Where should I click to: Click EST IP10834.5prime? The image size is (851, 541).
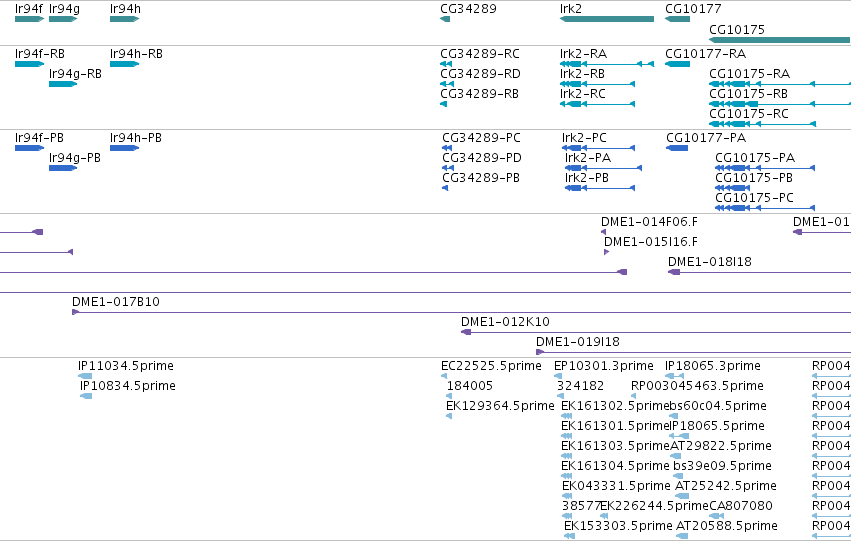pyautogui.click(x=128, y=386)
